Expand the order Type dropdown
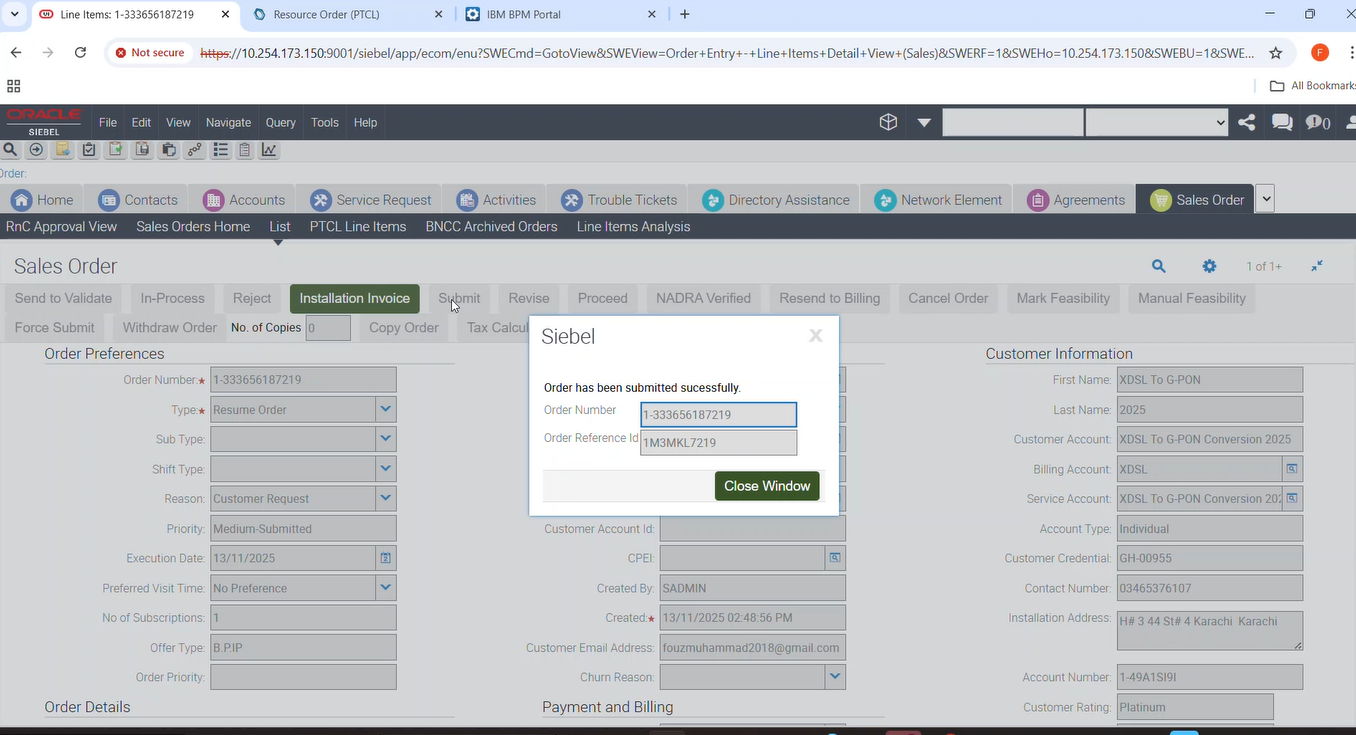The image size is (1356, 735). click(386, 409)
